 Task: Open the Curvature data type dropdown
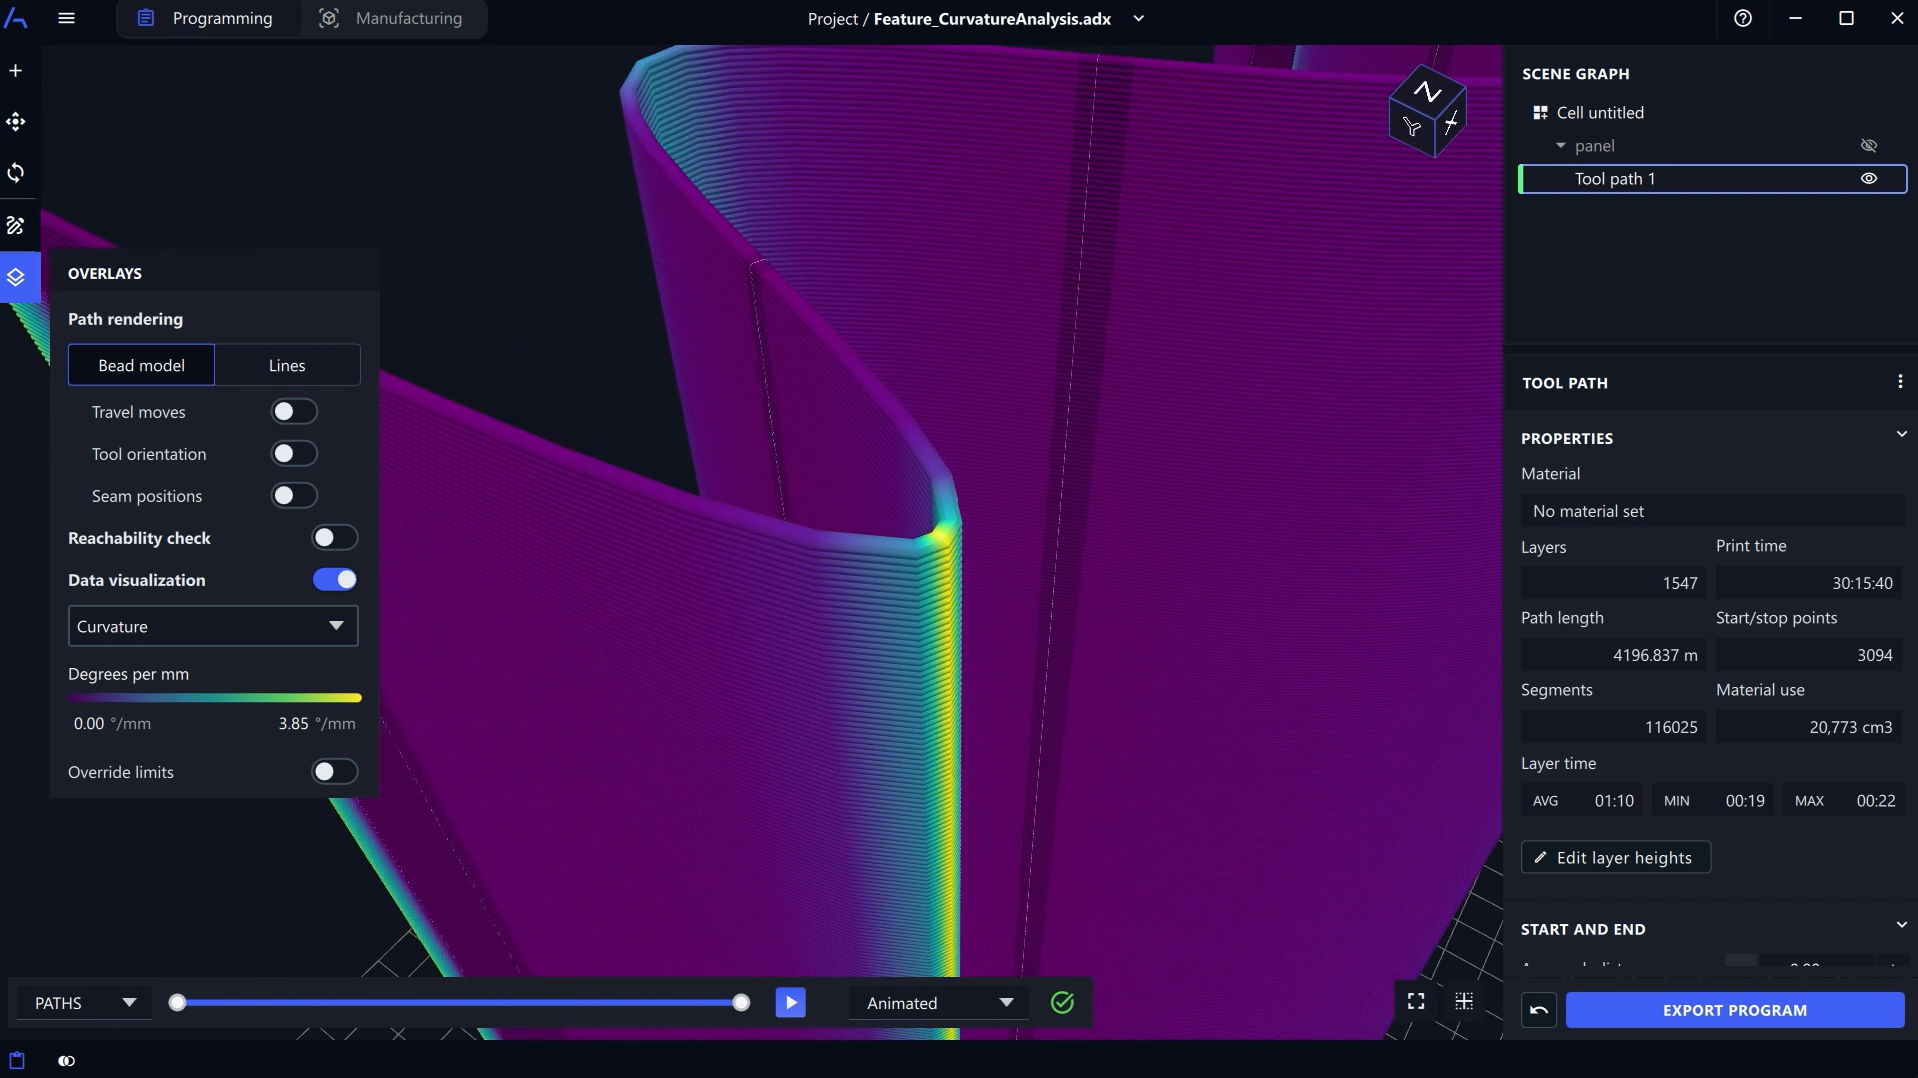(212, 627)
